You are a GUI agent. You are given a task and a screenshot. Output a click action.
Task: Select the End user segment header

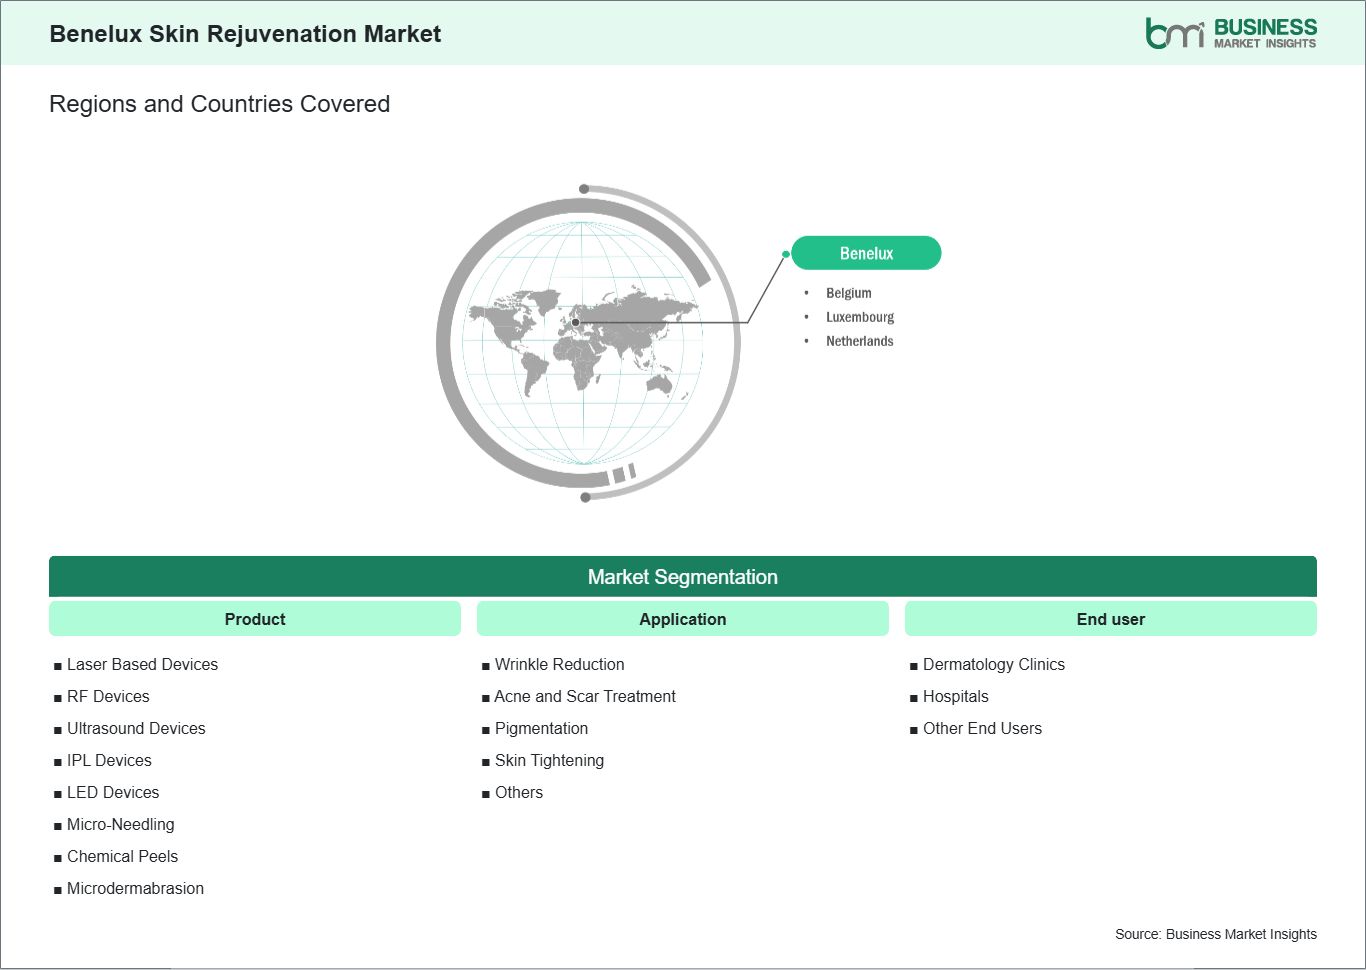click(1111, 619)
